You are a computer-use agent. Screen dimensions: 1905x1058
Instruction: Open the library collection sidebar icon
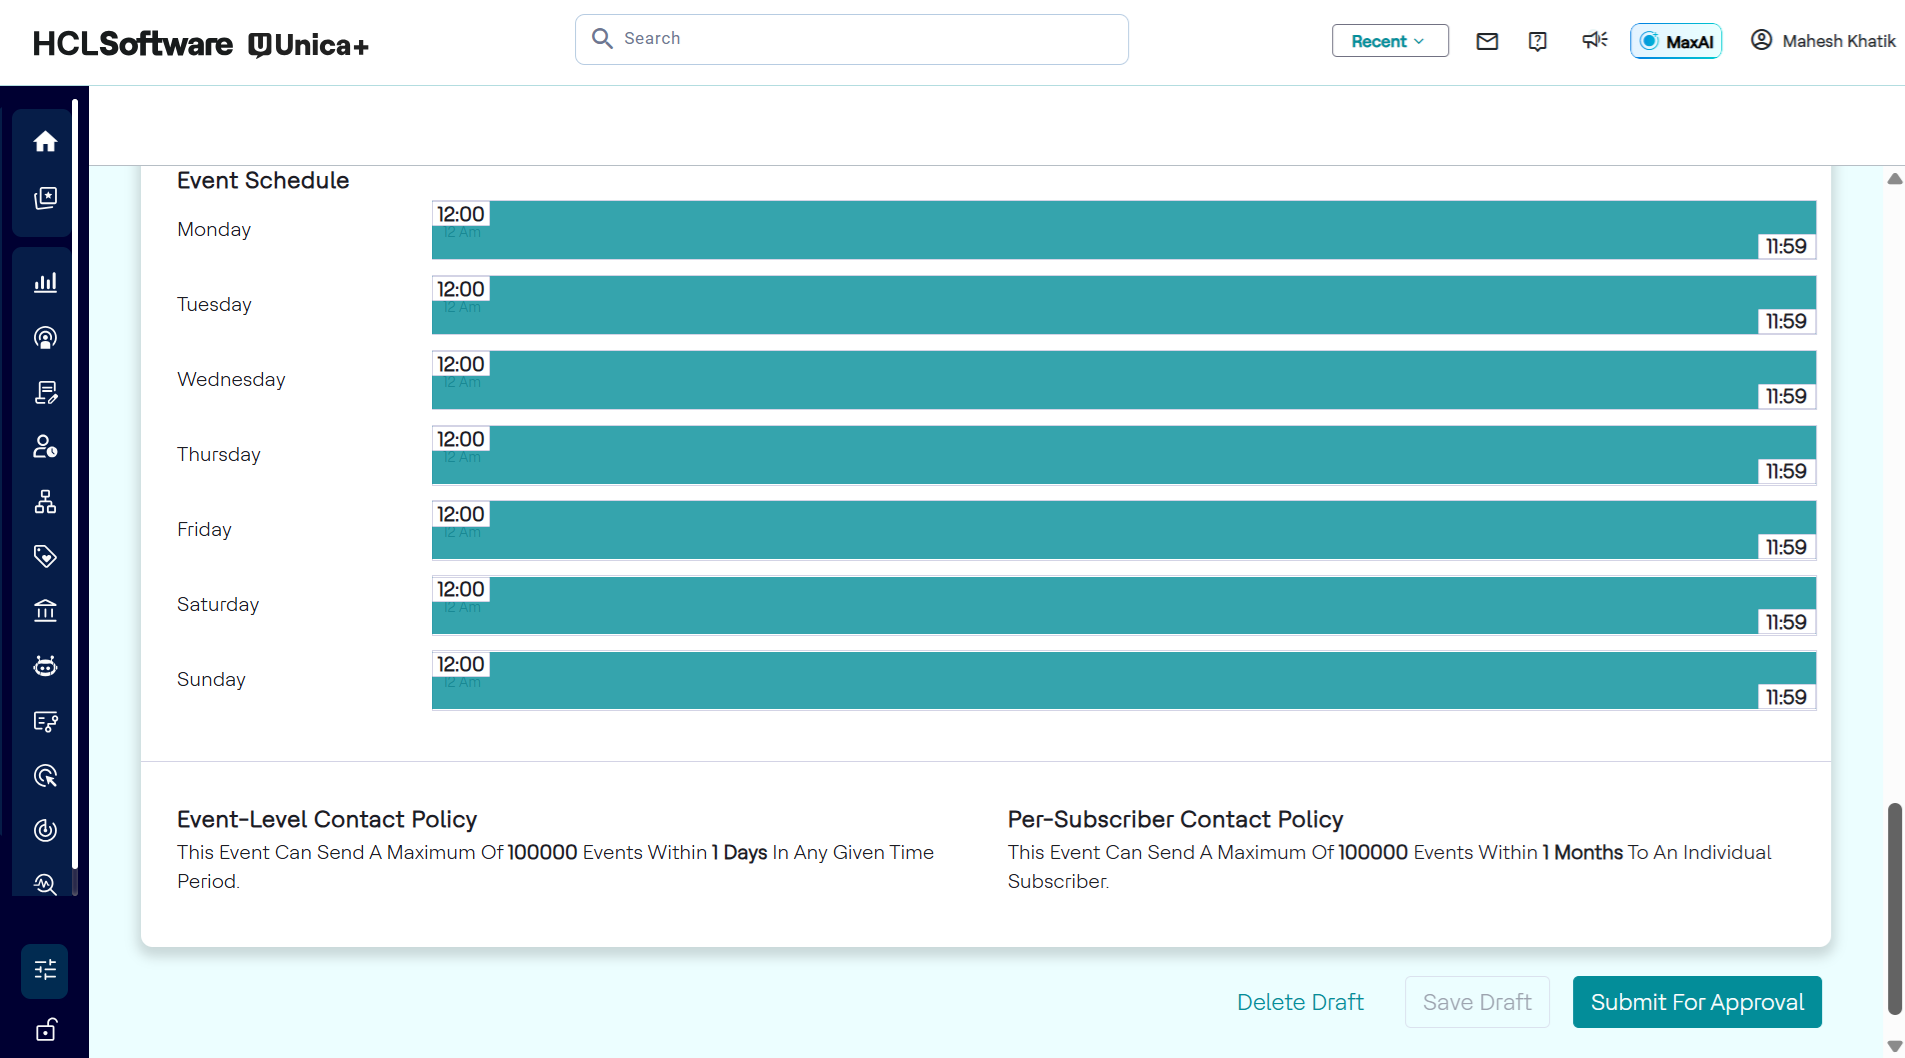tap(45, 198)
